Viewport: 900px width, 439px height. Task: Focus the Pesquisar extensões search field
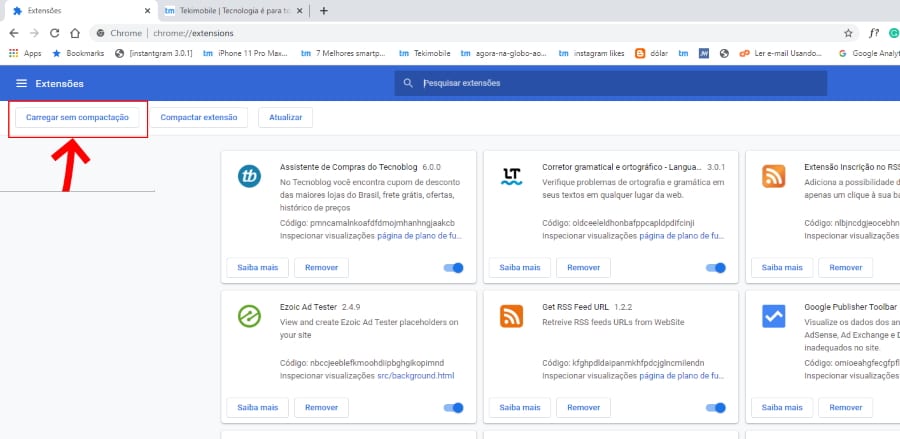(x=611, y=83)
